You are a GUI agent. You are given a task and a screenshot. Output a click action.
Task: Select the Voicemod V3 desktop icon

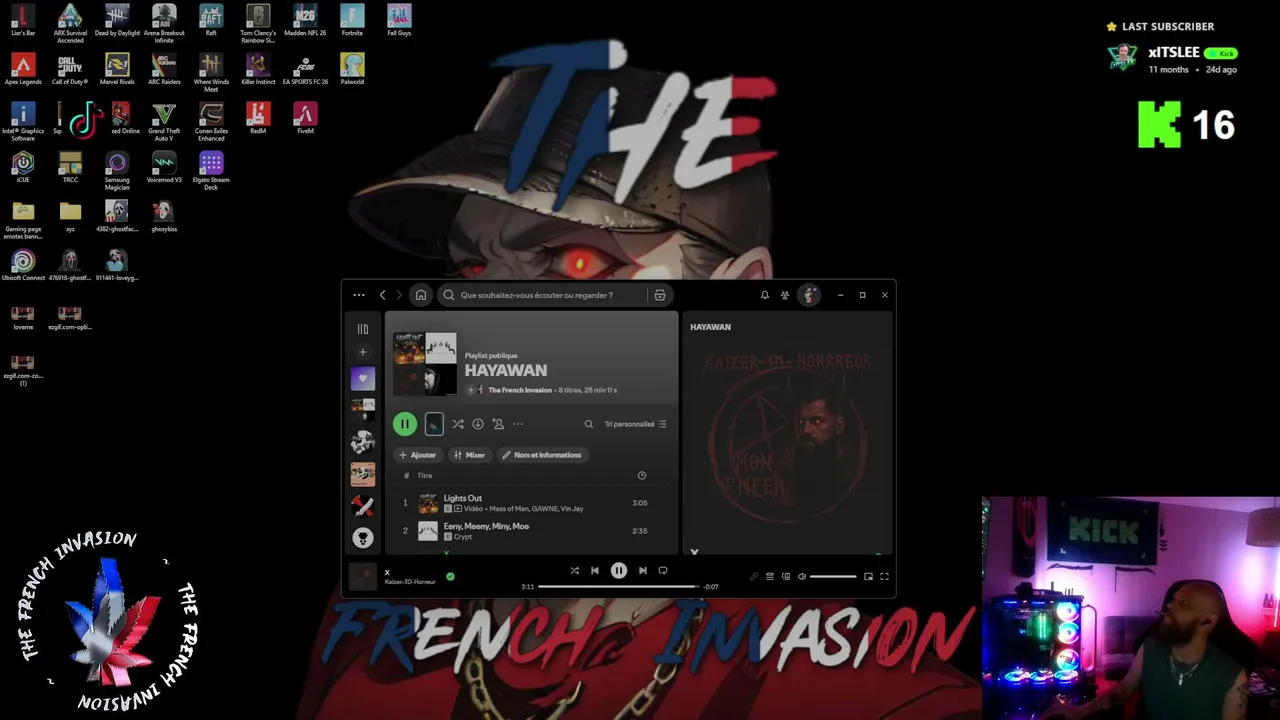[164, 167]
